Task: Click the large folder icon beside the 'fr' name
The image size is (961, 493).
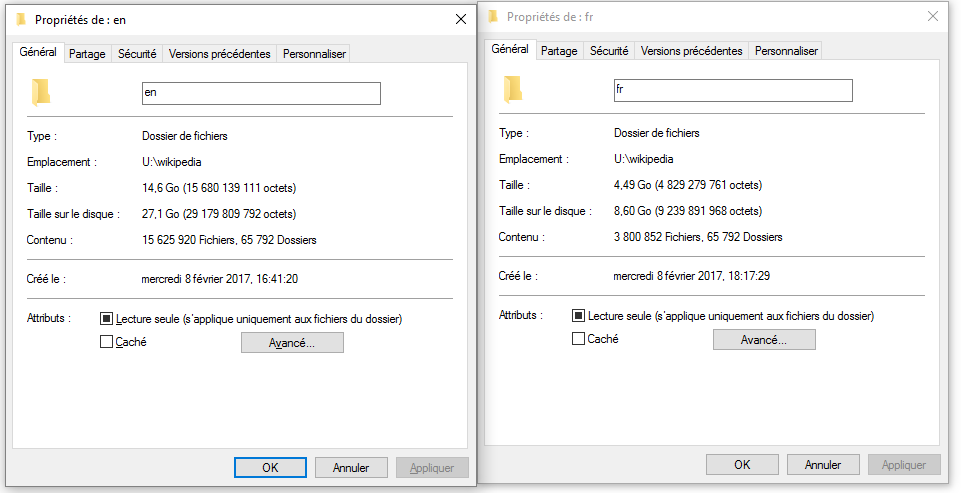Action: [513, 90]
